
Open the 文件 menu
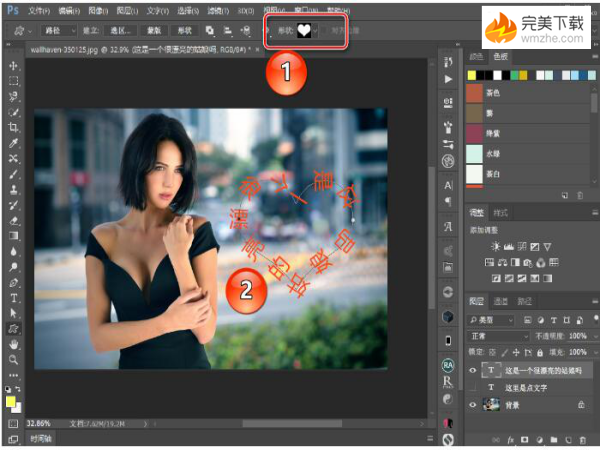(39, 11)
